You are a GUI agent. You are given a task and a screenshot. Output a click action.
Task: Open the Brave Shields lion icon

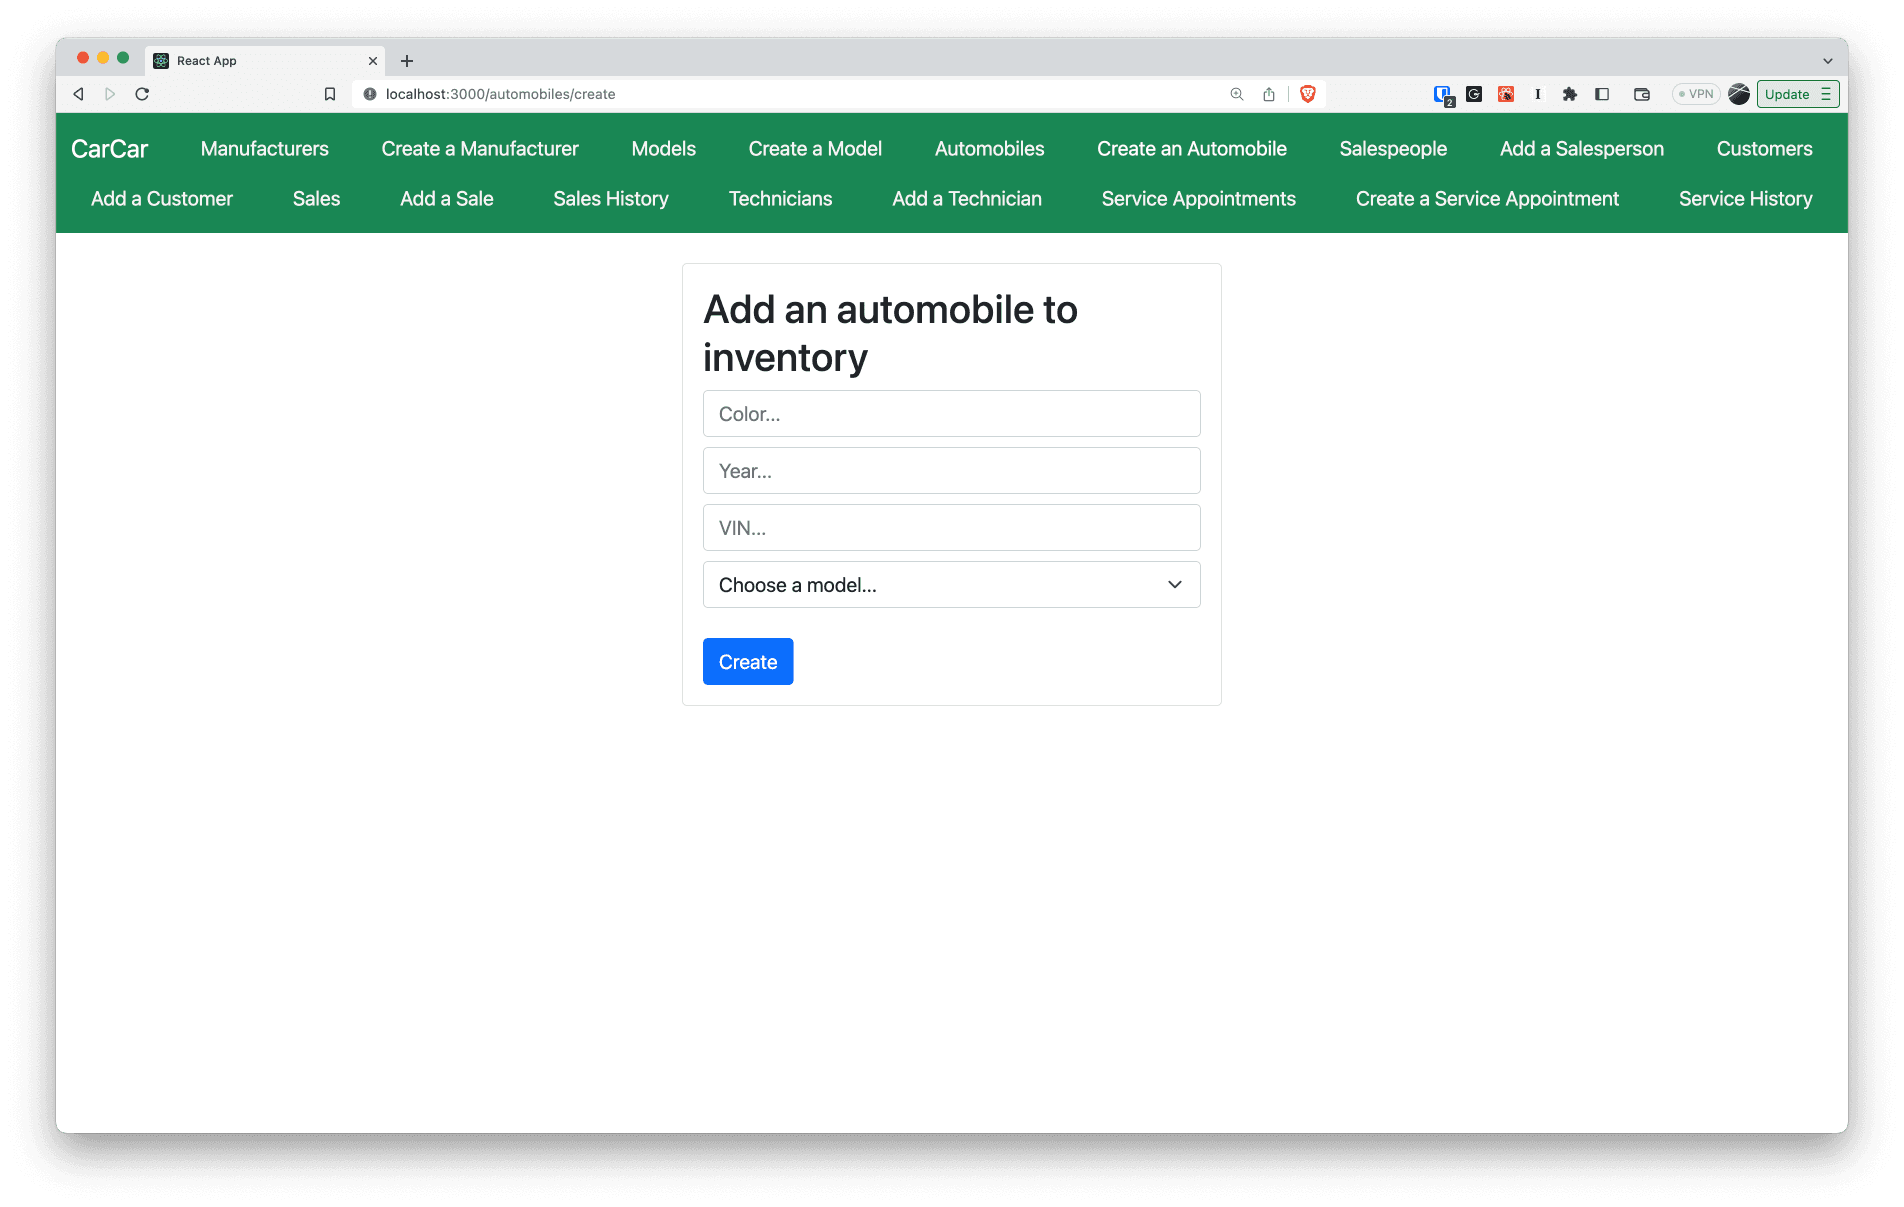click(1308, 94)
